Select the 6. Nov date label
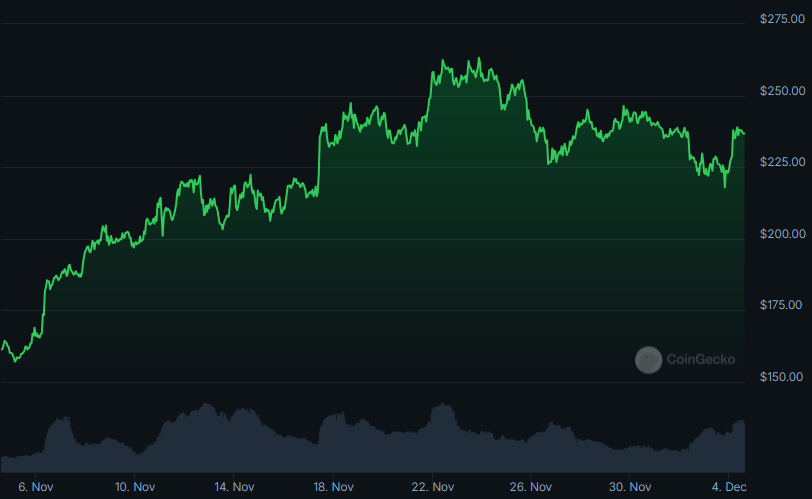This screenshot has width=812, height=499. tap(36, 487)
